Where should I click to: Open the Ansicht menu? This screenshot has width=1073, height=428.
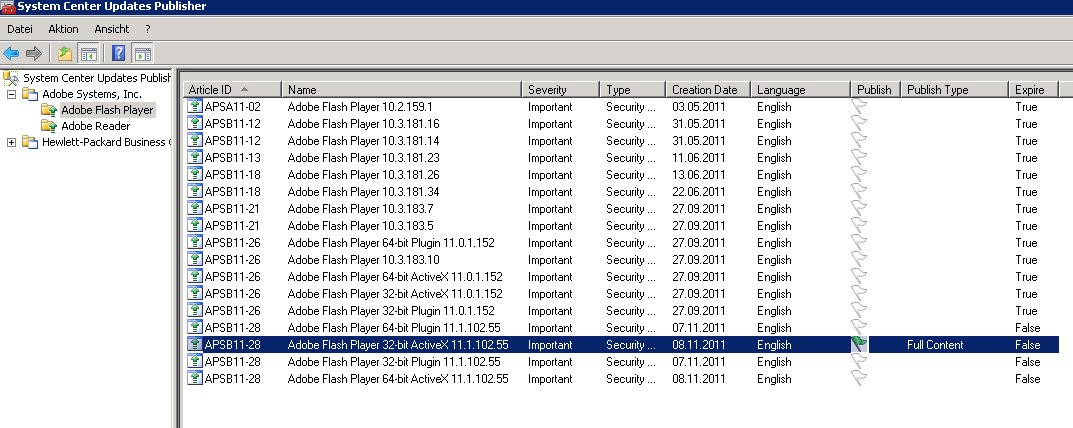tap(111, 29)
